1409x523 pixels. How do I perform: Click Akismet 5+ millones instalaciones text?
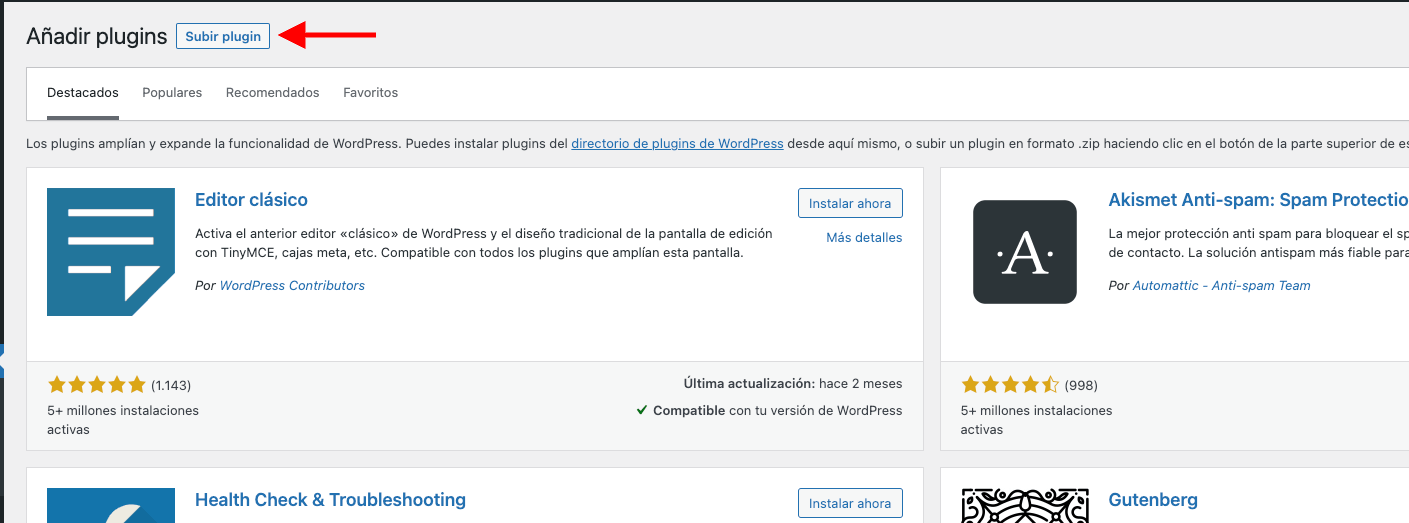[x=1036, y=420]
